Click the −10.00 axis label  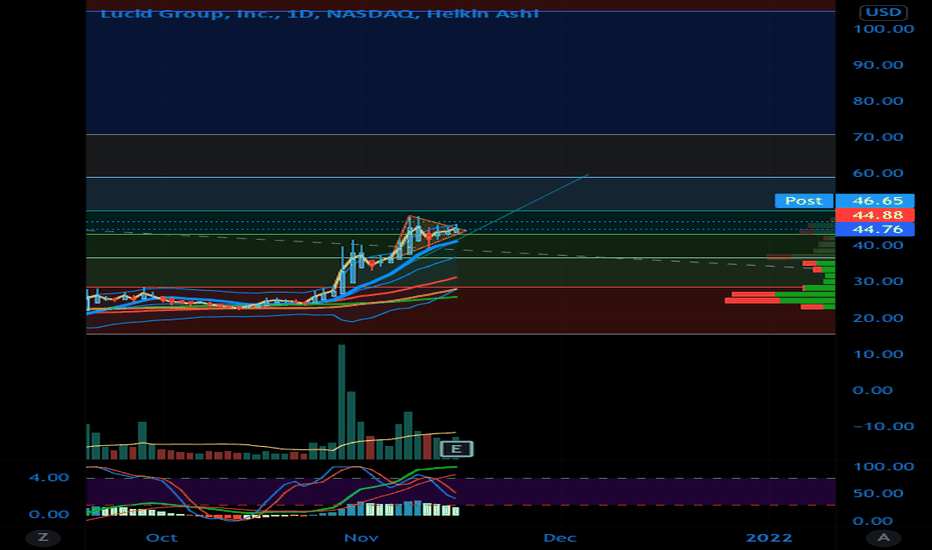(x=883, y=426)
